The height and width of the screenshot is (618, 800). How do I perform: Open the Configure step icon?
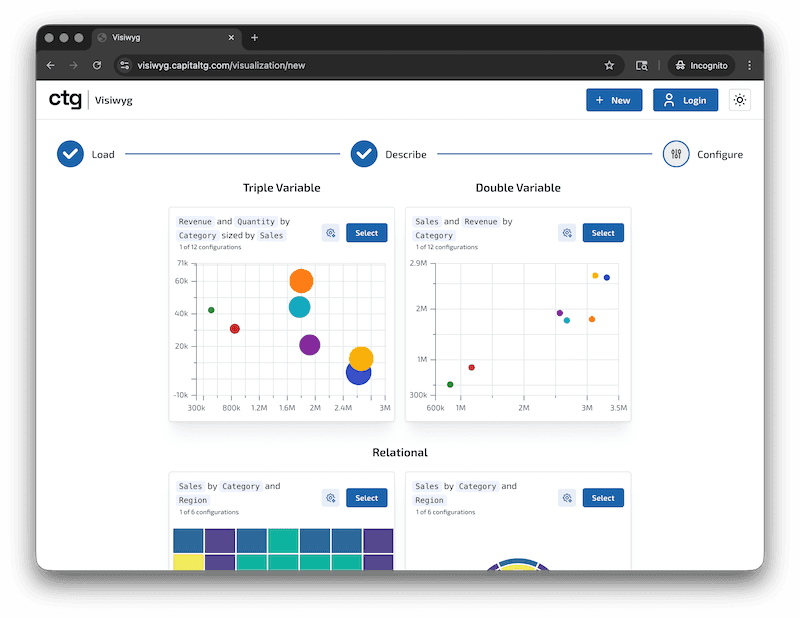pyautogui.click(x=676, y=154)
